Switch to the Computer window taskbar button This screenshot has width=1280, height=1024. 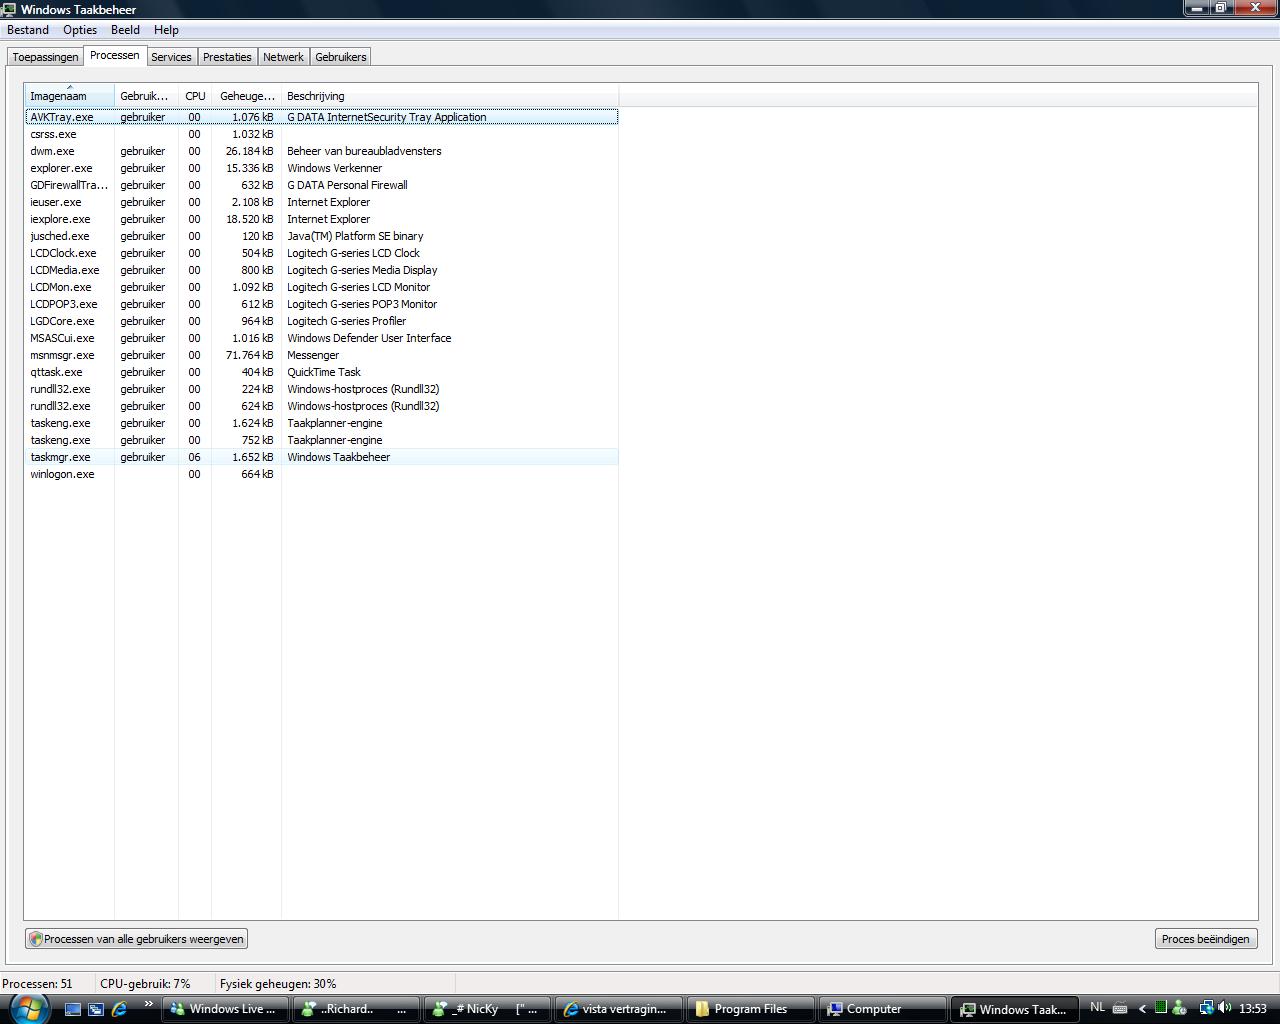coord(880,1009)
